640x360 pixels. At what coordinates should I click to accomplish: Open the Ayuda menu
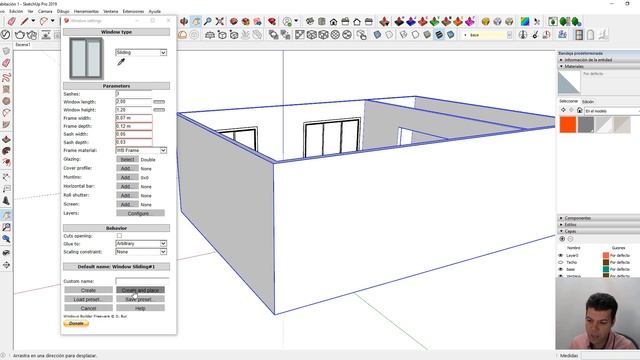[x=155, y=11]
